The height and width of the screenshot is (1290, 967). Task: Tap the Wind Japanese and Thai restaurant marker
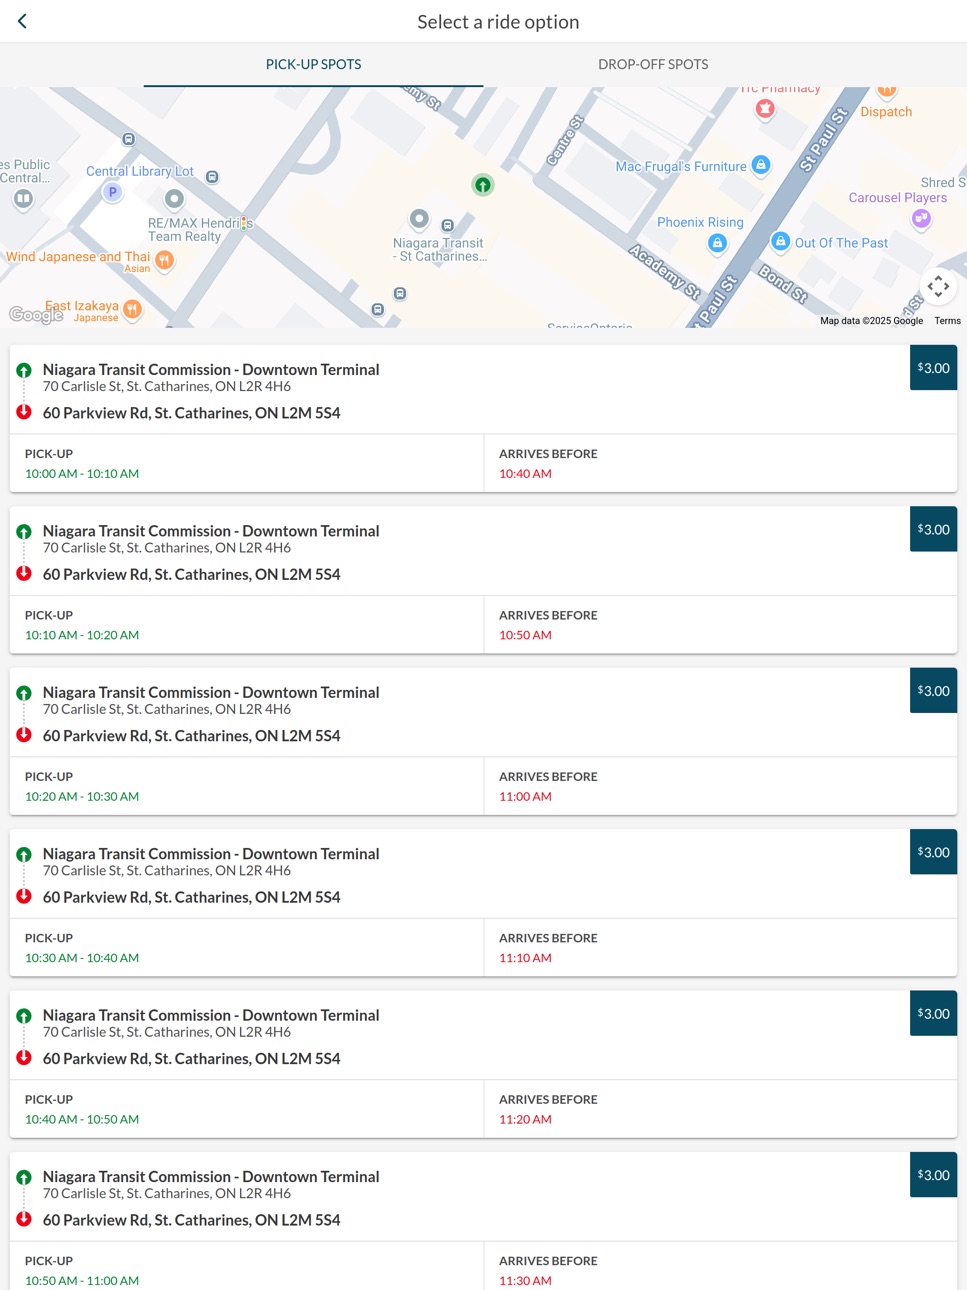pos(164,260)
